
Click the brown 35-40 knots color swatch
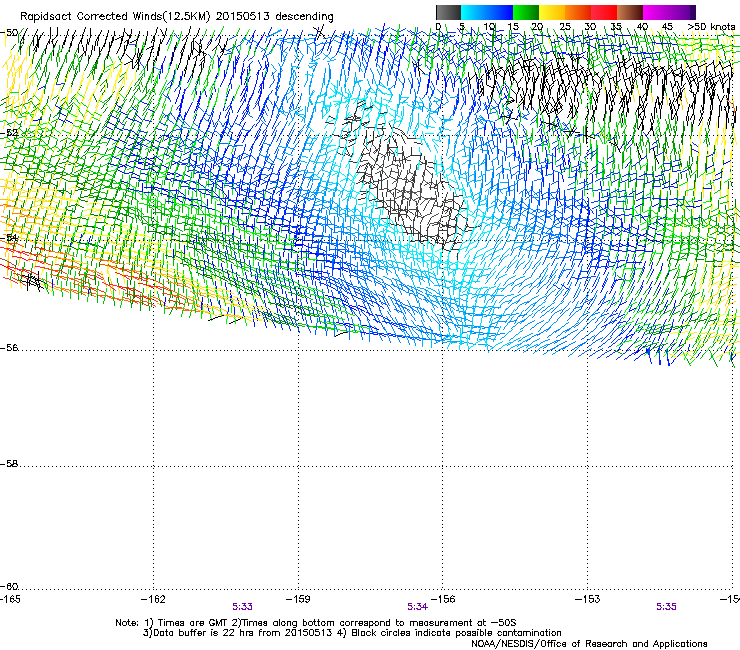pyautogui.click(x=630, y=12)
